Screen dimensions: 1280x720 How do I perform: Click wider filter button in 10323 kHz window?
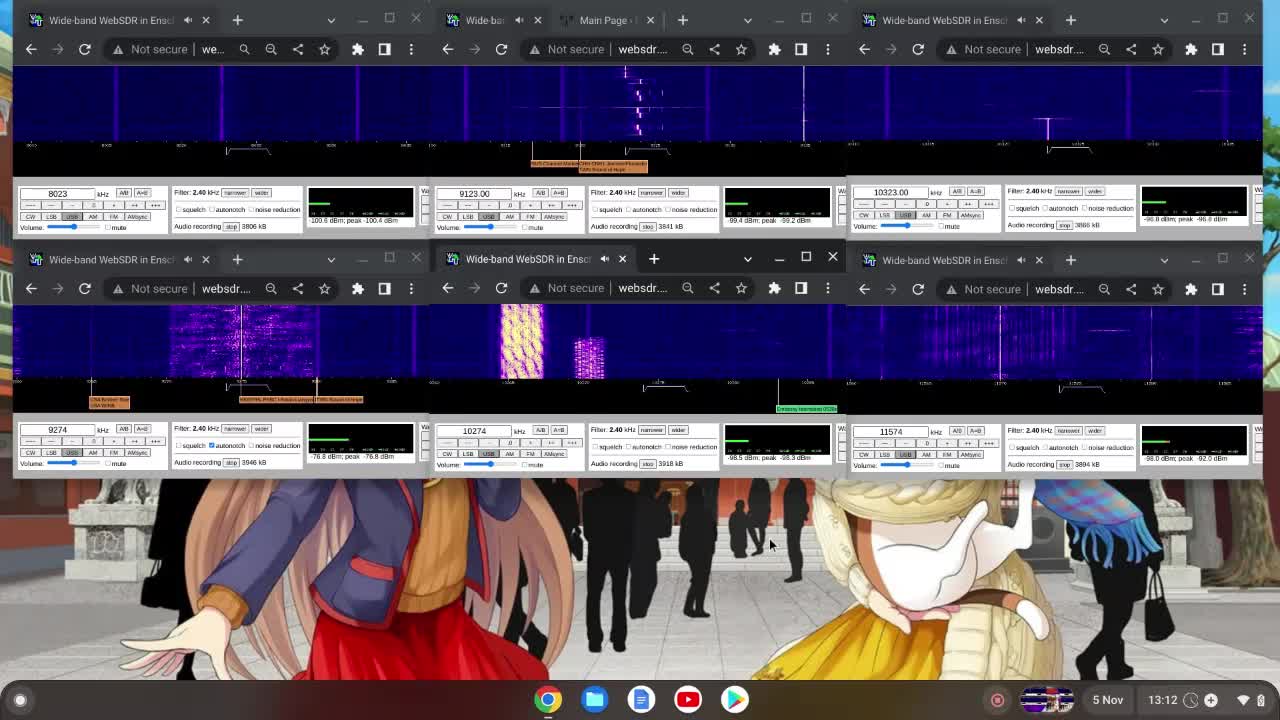pos(1095,191)
